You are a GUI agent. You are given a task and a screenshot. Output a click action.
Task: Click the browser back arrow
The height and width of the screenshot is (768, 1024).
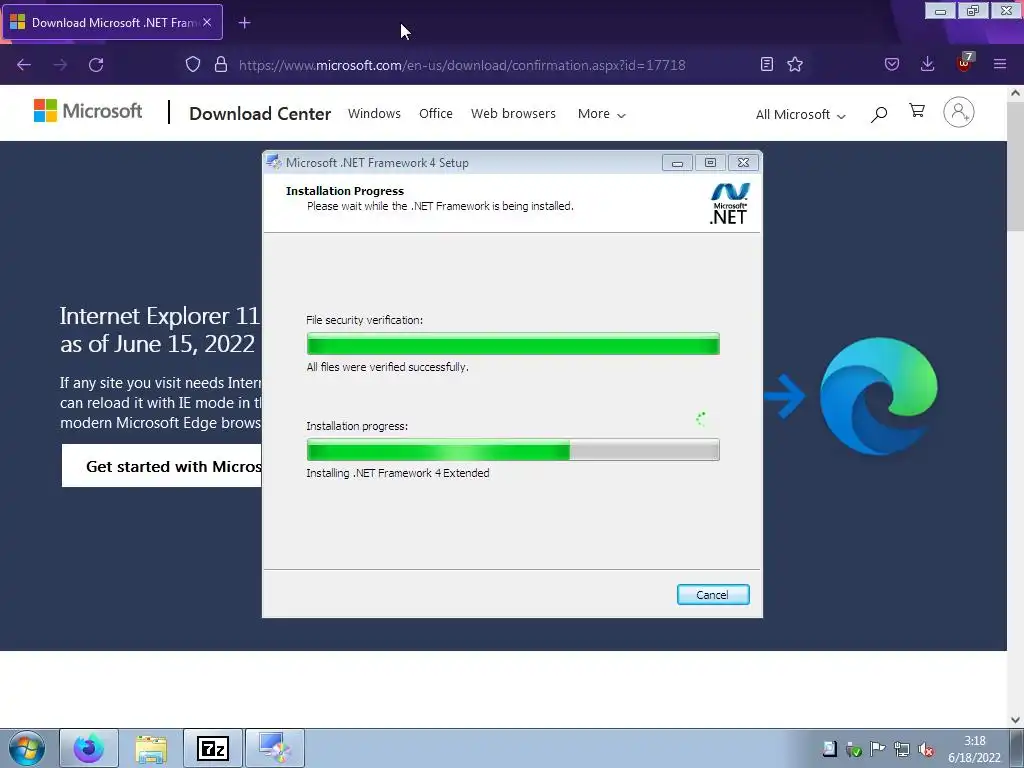point(24,65)
